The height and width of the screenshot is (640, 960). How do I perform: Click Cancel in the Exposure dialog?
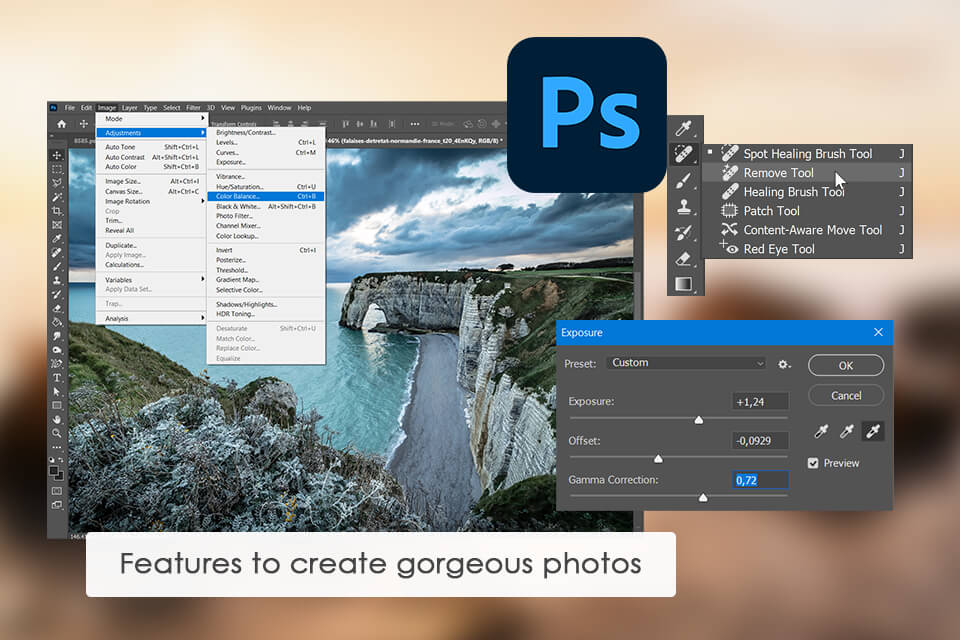846,396
